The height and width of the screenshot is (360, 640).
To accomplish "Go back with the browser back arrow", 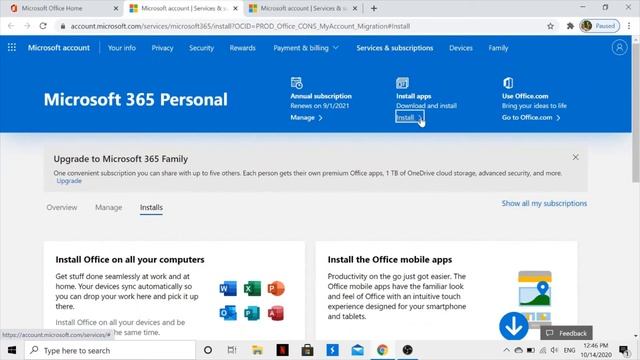I will click(11, 26).
